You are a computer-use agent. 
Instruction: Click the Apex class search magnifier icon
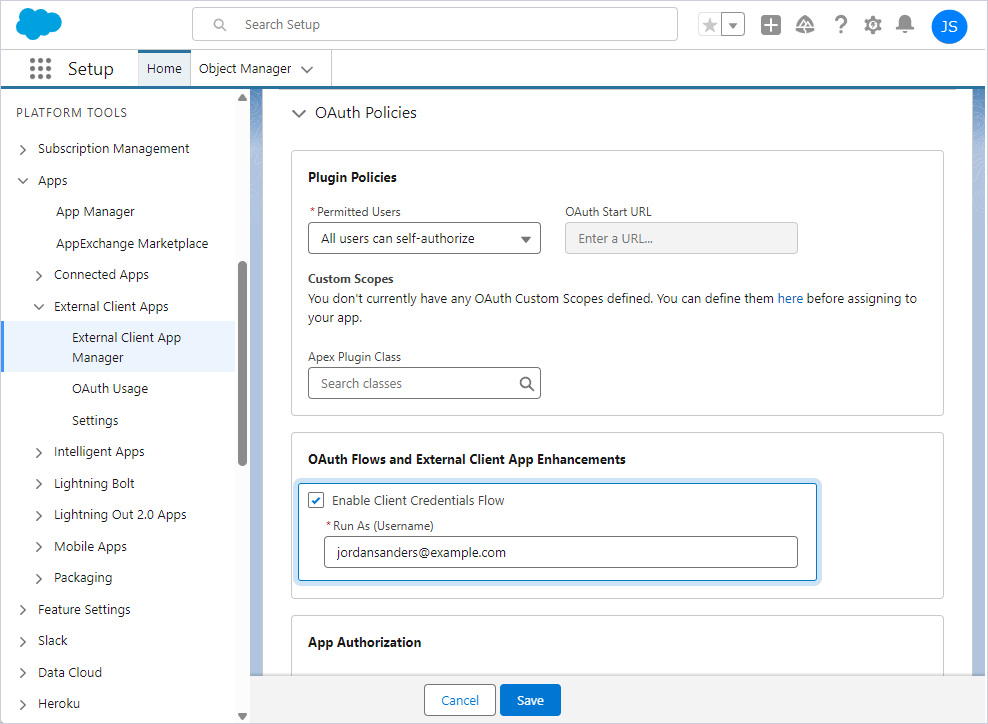pos(527,384)
